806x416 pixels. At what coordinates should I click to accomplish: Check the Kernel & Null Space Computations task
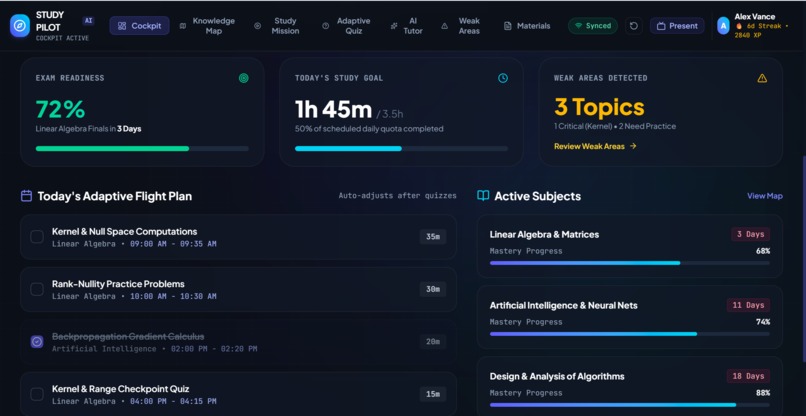(x=36, y=237)
